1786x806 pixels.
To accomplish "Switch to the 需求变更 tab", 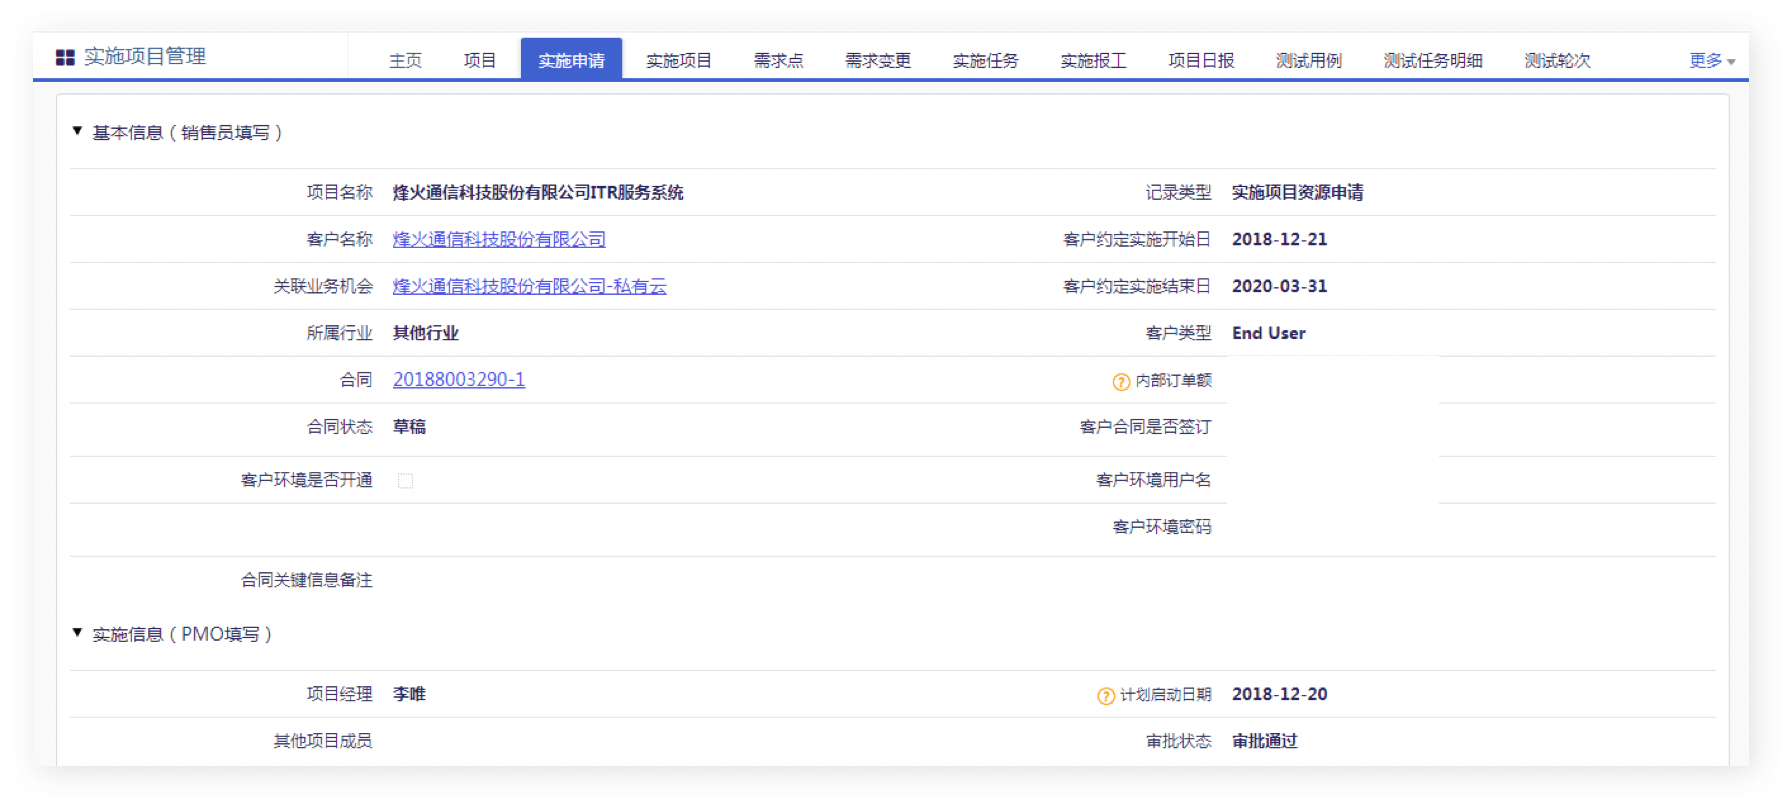I will click(x=877, y=60).
